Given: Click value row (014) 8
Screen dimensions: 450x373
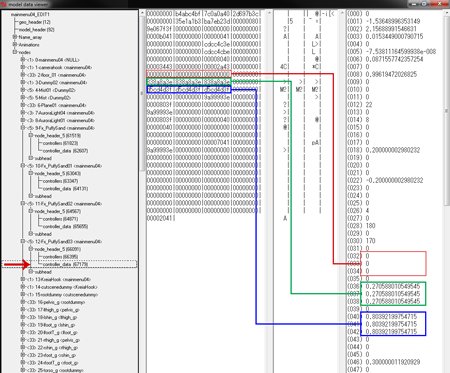Looking at the screenshot, I should coord(358,120).
